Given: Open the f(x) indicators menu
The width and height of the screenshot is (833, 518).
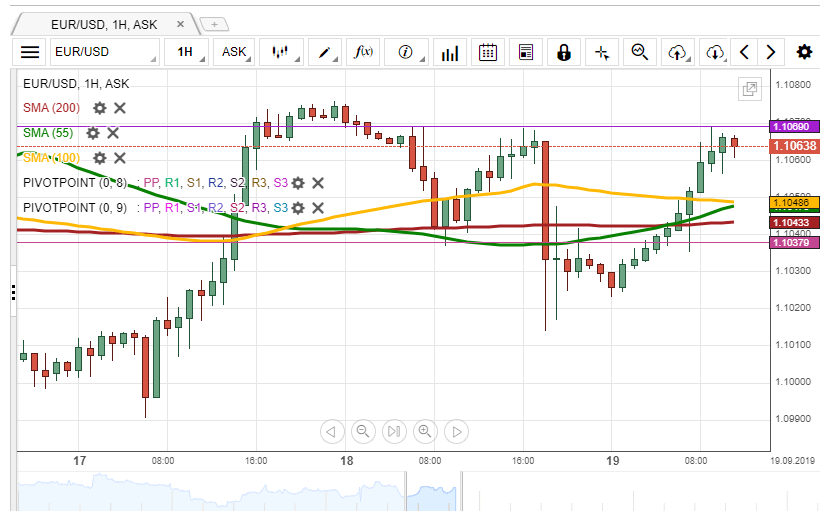Looking at the screenshot, I should coord(365,52).
